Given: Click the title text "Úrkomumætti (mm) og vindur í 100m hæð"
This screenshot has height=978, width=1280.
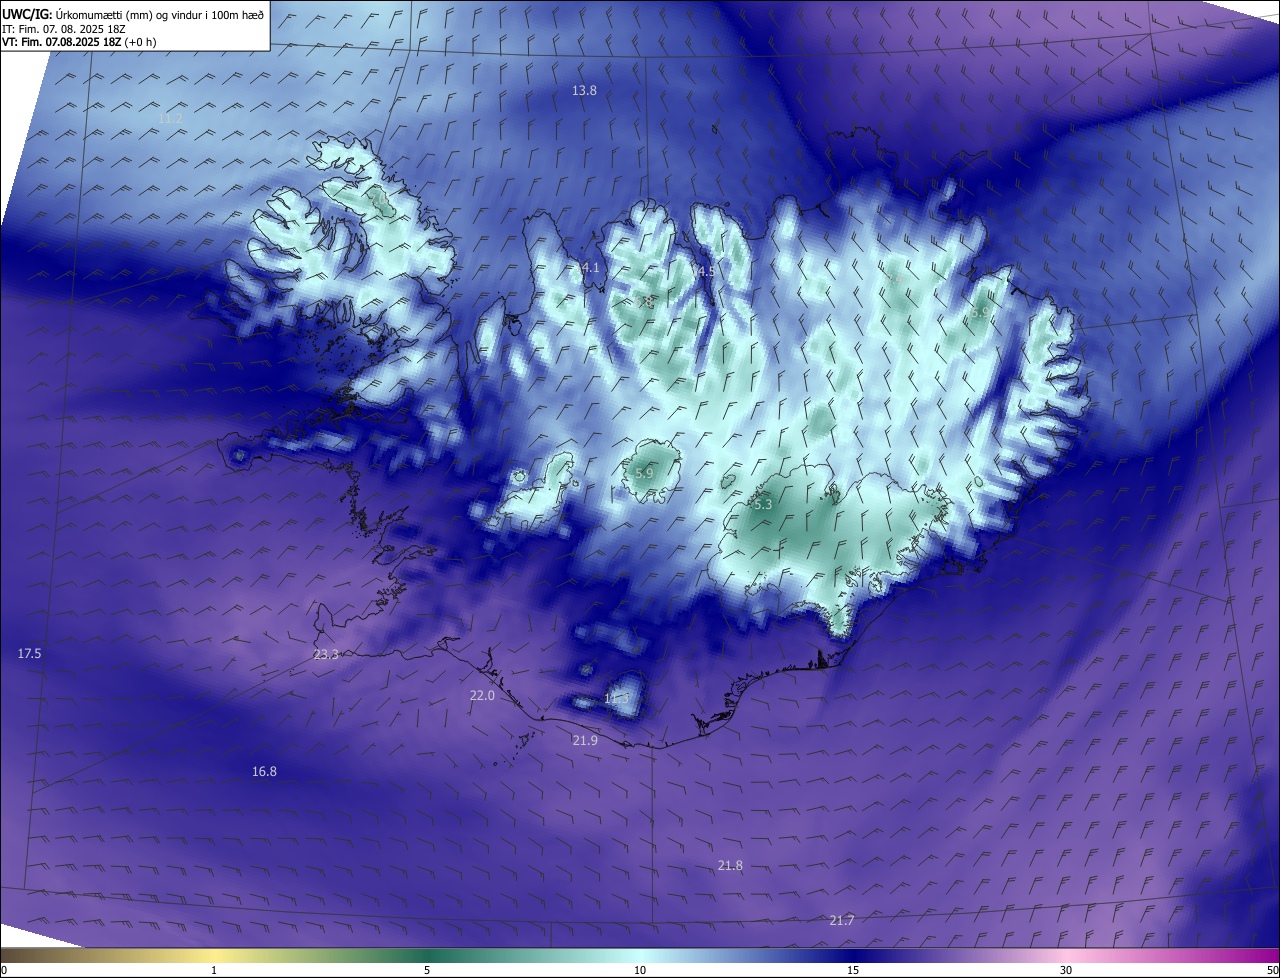Looking at the screenshot, I should 161,15.
